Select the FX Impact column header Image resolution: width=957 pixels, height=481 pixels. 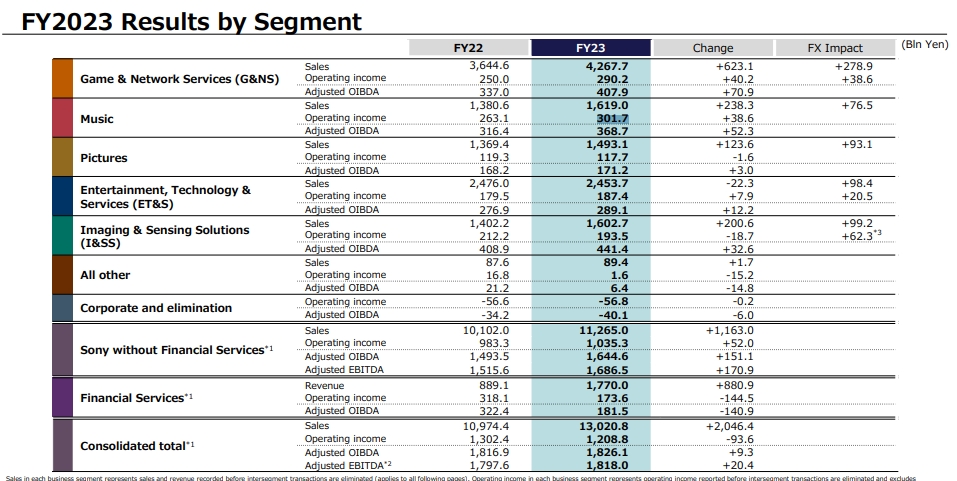pos(835,47)
